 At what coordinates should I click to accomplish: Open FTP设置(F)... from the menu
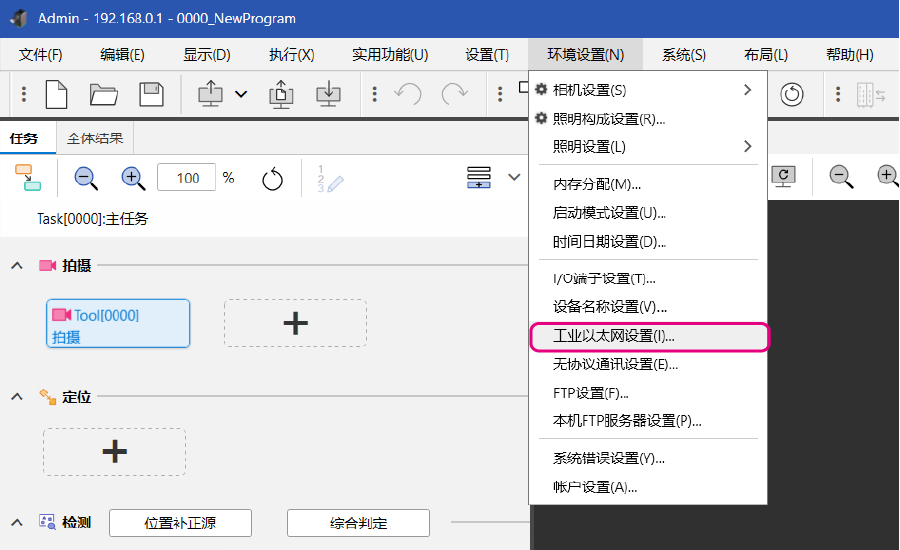(590, 393)
